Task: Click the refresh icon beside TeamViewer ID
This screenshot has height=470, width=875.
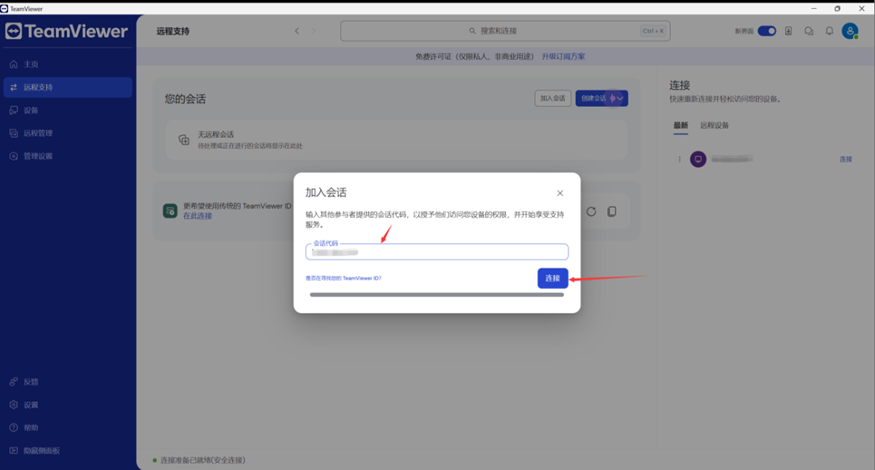Action: [x=591, y=212]
